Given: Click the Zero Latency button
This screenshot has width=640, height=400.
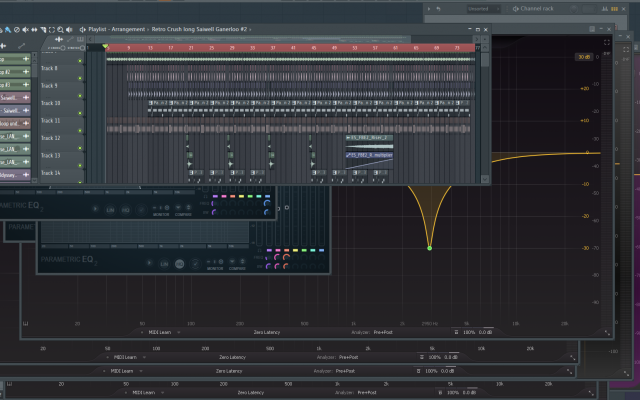Looking at the screenshot, I should point(266,331).
